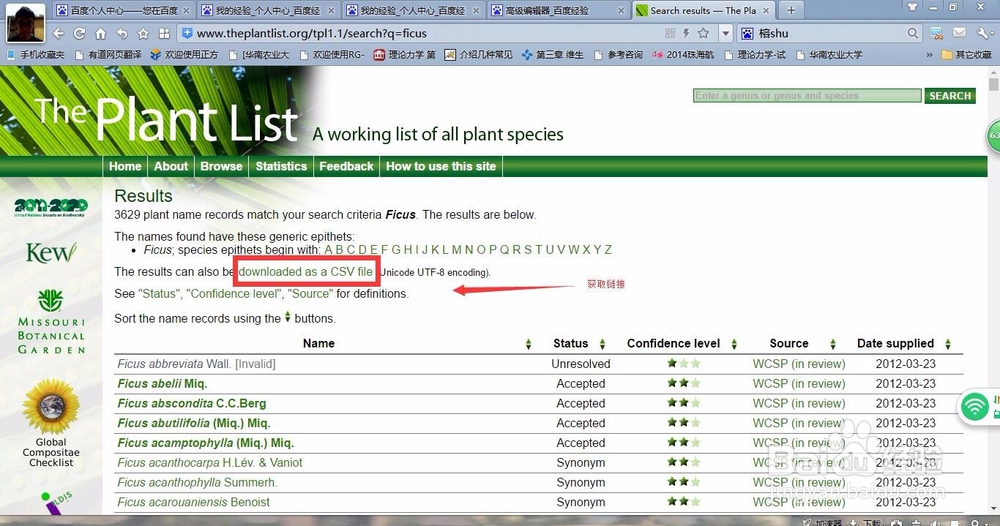The height and width of the screenshot is (526, 1000).
Task: Click WCSP (in review) for Ficus abbreviata
Action: 798,364
